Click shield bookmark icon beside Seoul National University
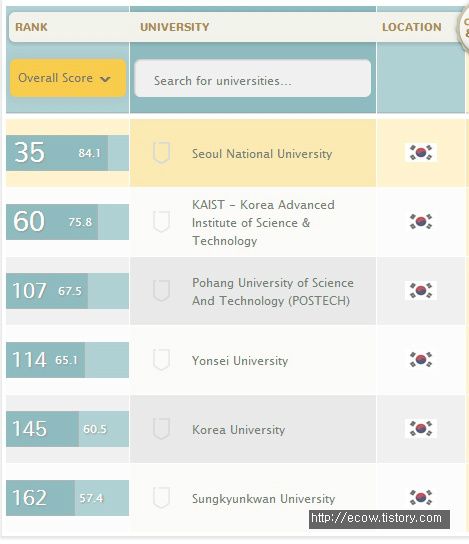Screen dimensions: 469x544 pos(162,153)
